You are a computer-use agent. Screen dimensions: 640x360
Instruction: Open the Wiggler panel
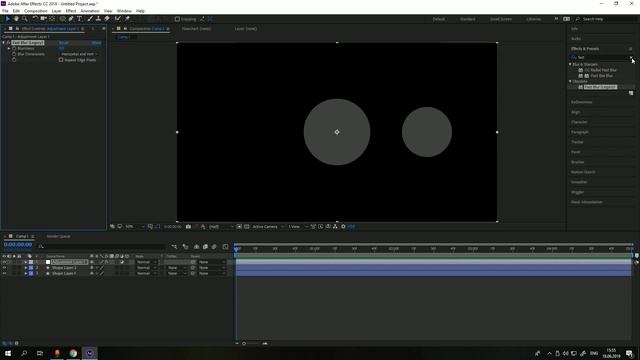pyautogui.click(x=578, y=192)
